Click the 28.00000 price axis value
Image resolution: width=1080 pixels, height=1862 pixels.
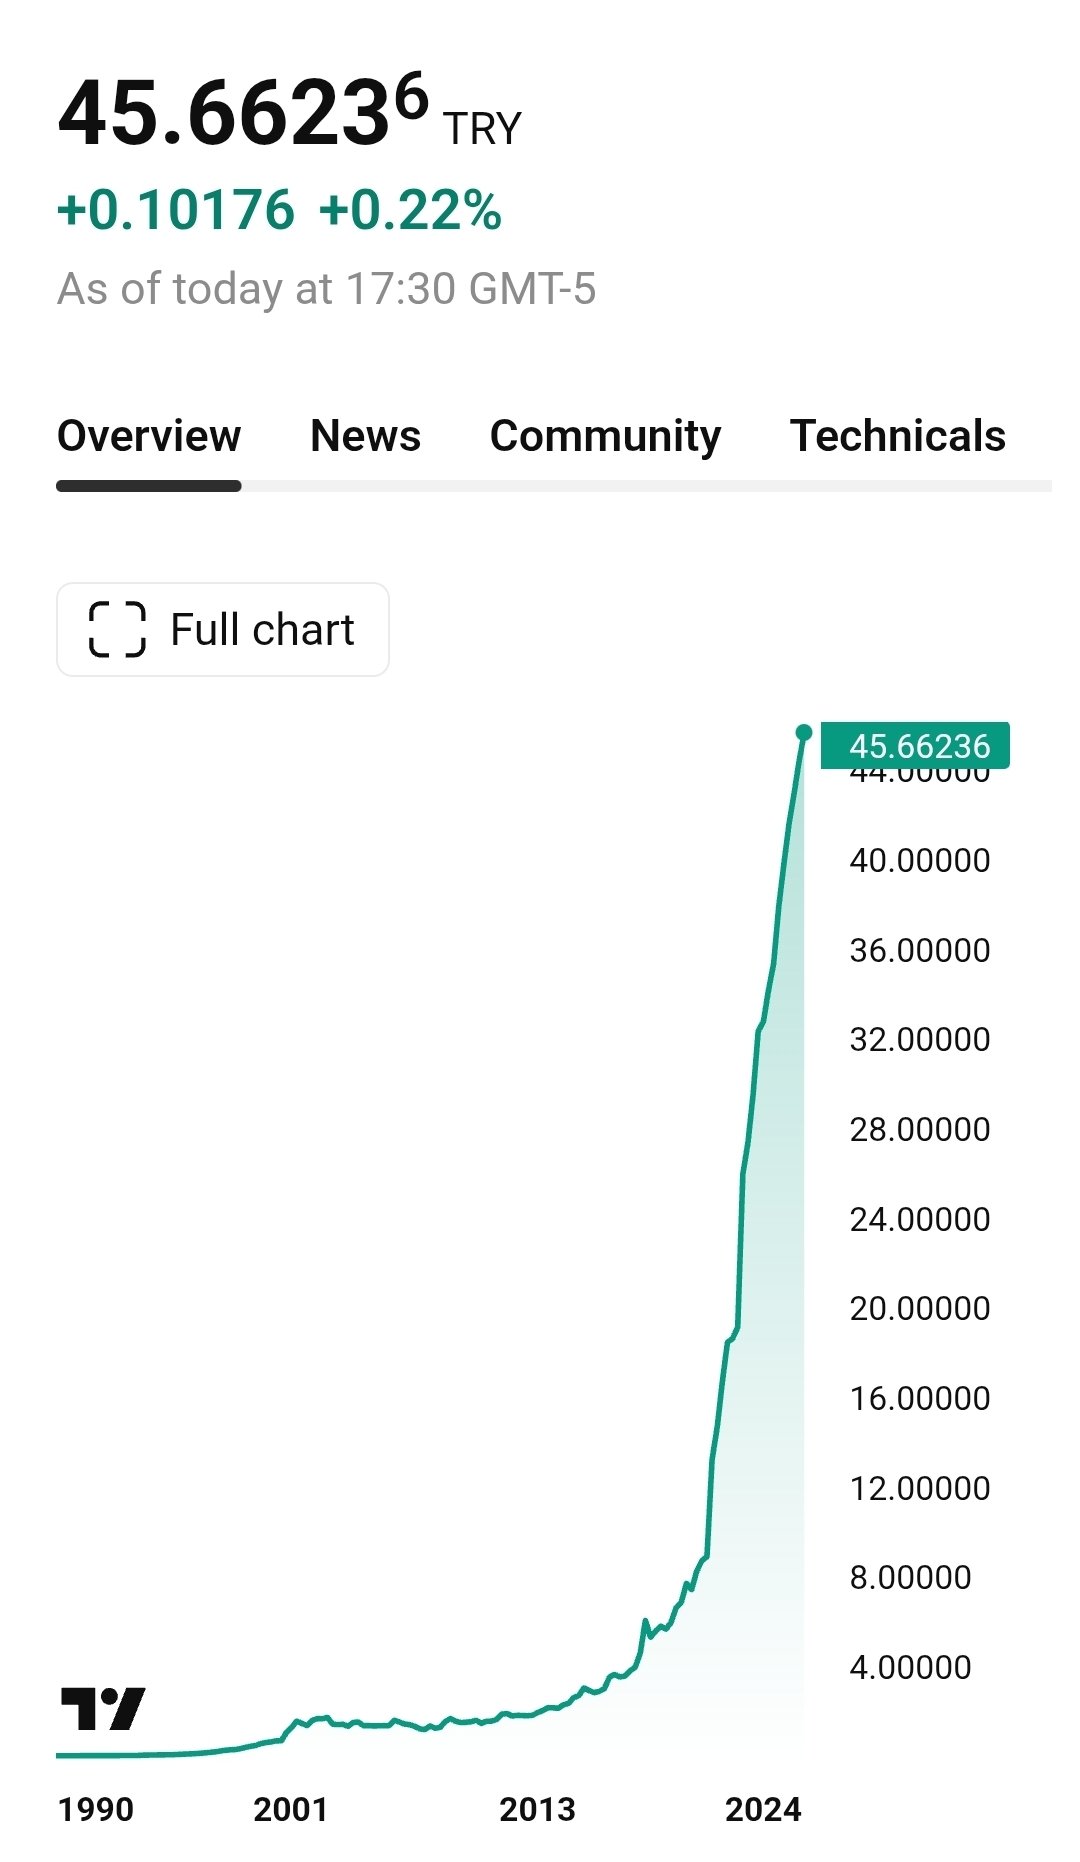pyautogui.click(x=920, y=1129)
